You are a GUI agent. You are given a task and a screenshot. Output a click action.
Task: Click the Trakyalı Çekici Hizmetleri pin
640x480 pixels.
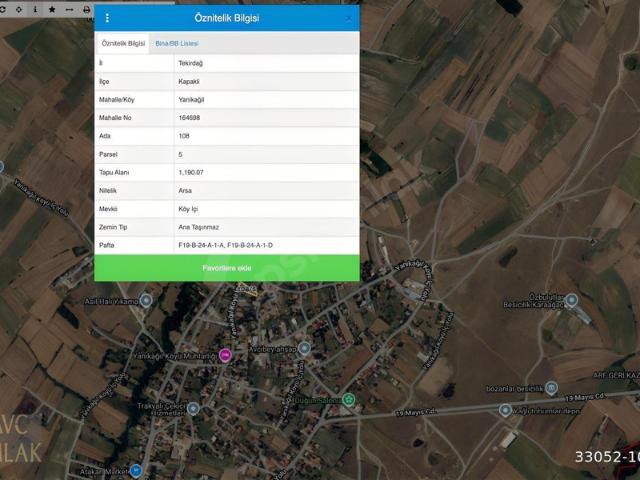click(193, 409)
